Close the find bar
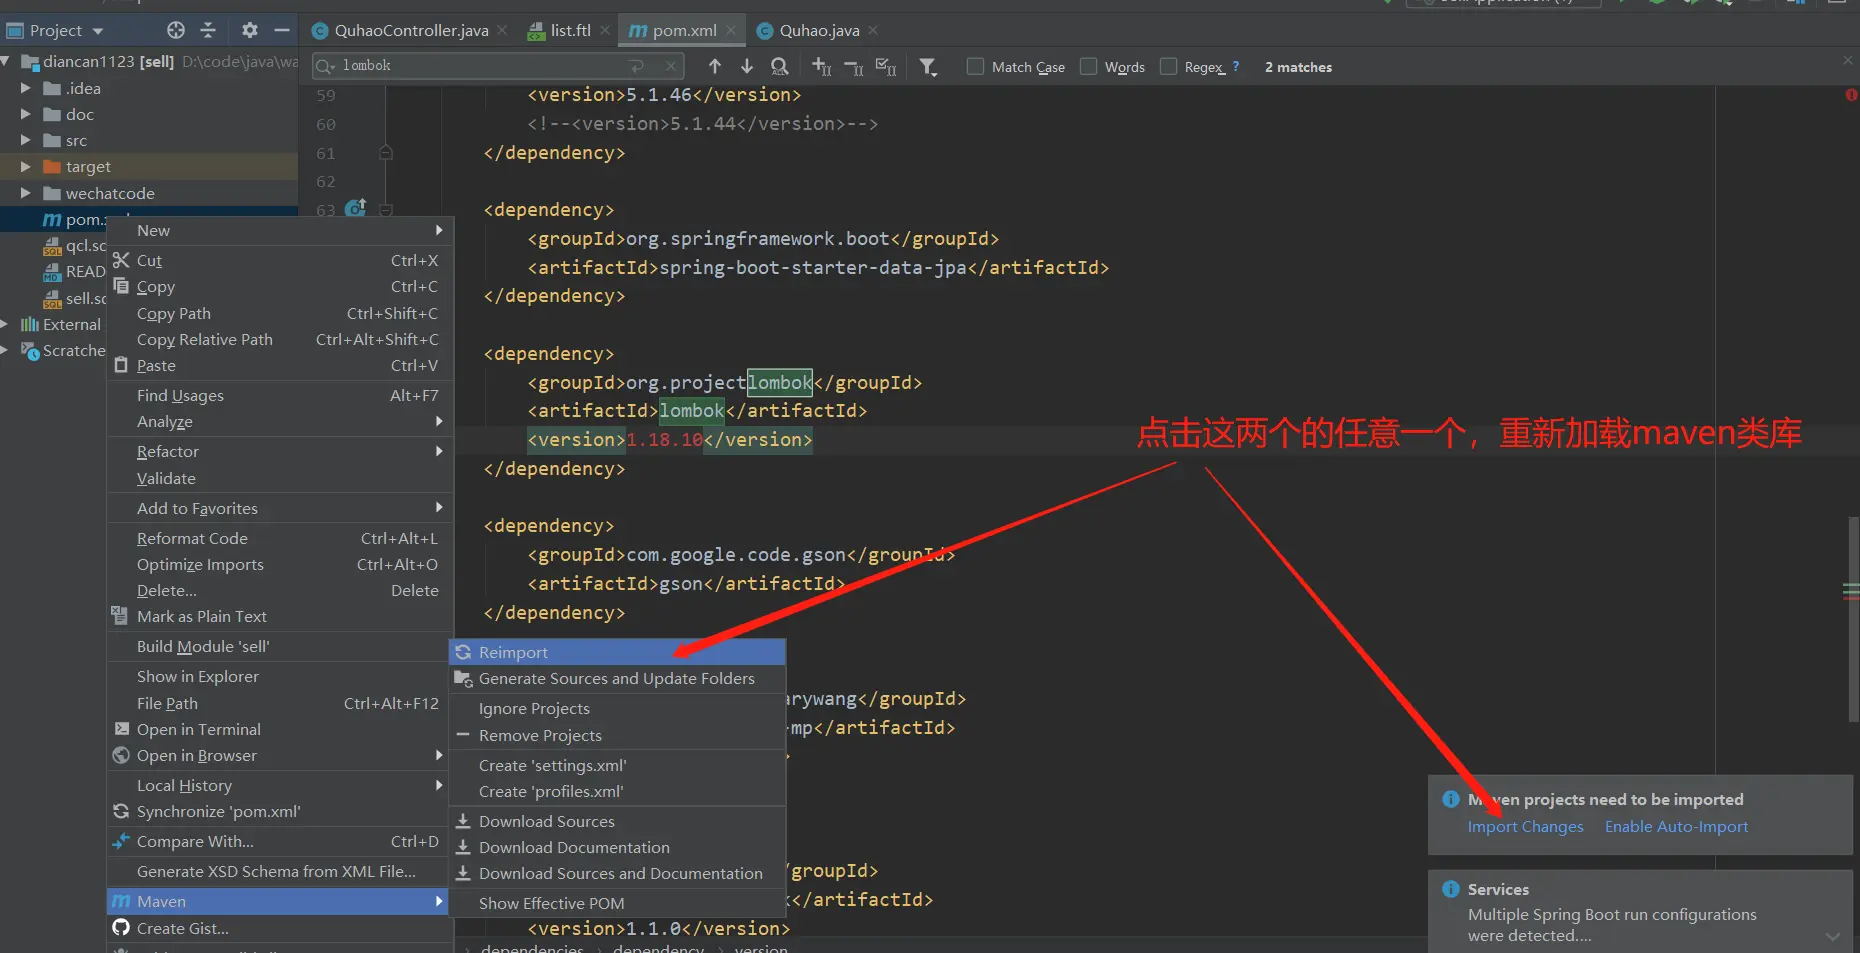1860x953 pixels. [x=1848, y=61]
